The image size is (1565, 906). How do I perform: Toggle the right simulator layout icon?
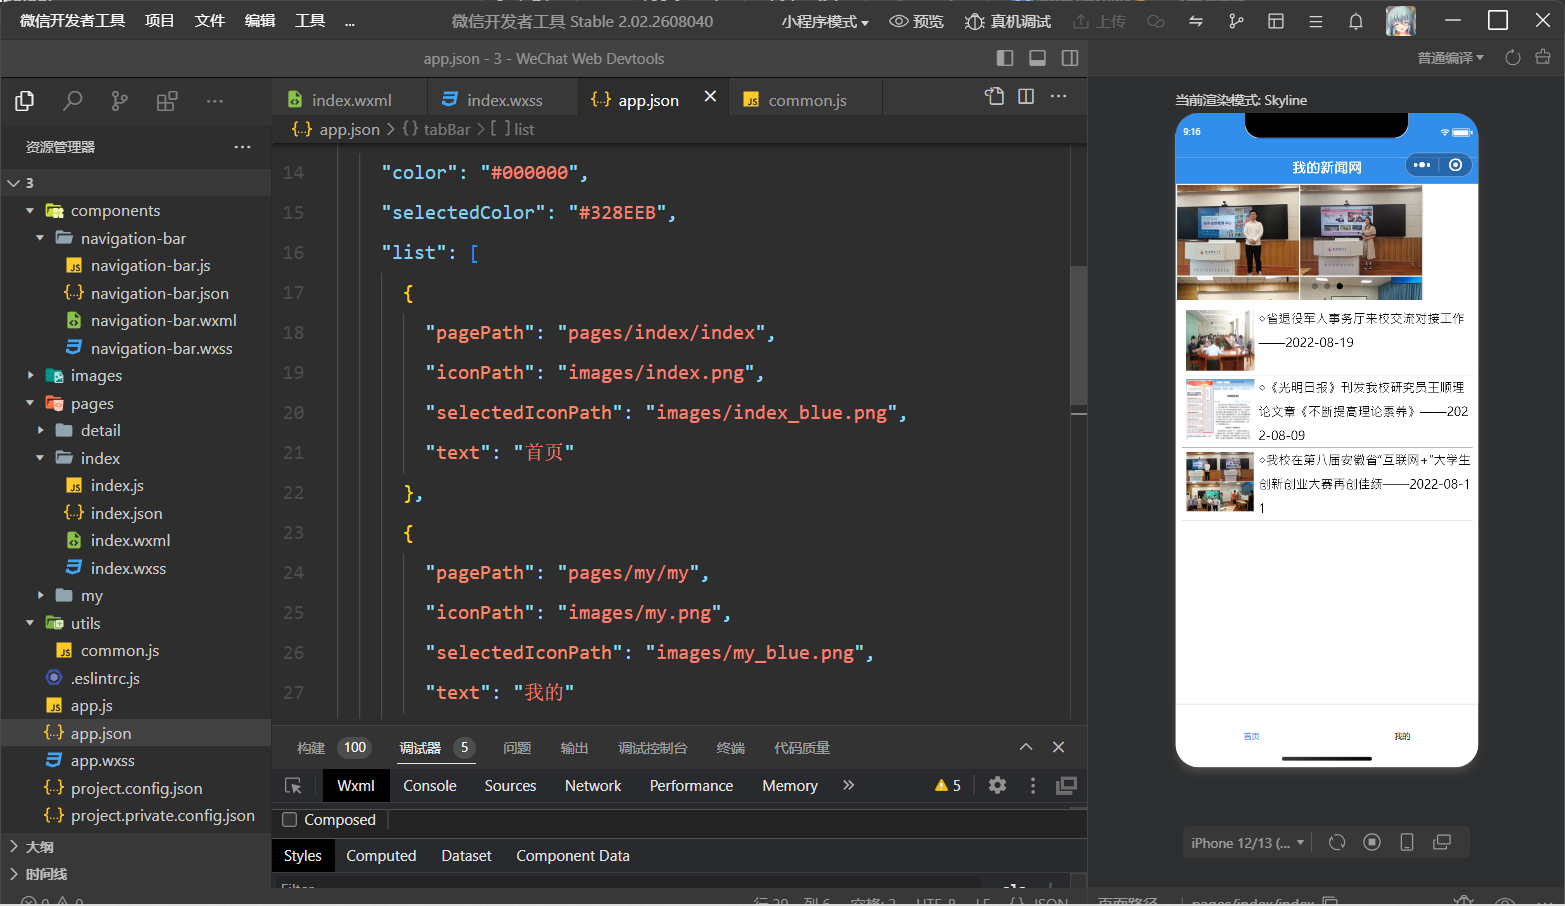click(x=1070, y=58)
